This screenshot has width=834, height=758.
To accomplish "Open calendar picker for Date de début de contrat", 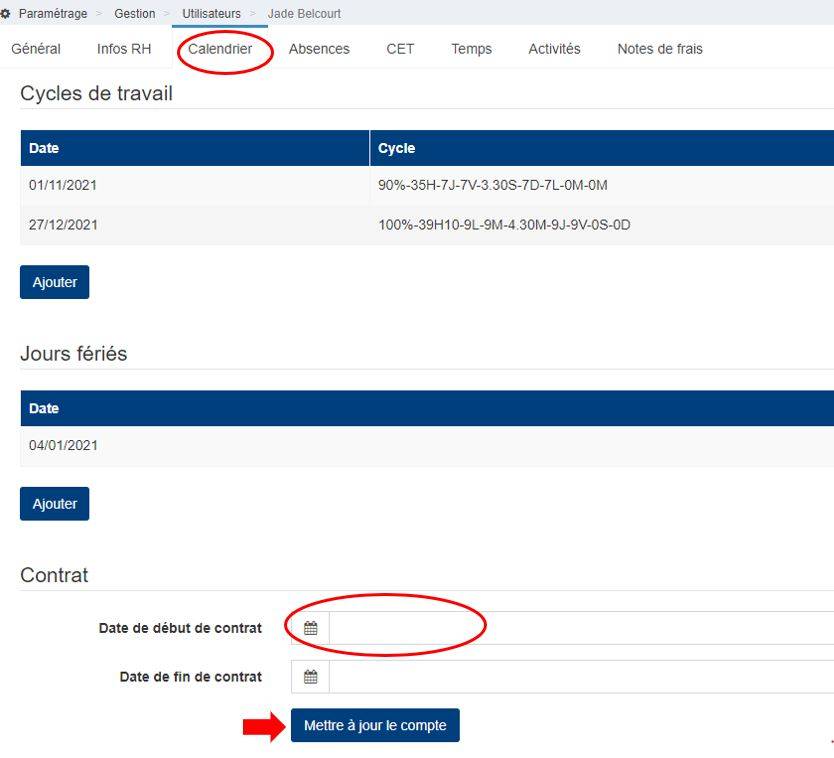I will point(311,628).
